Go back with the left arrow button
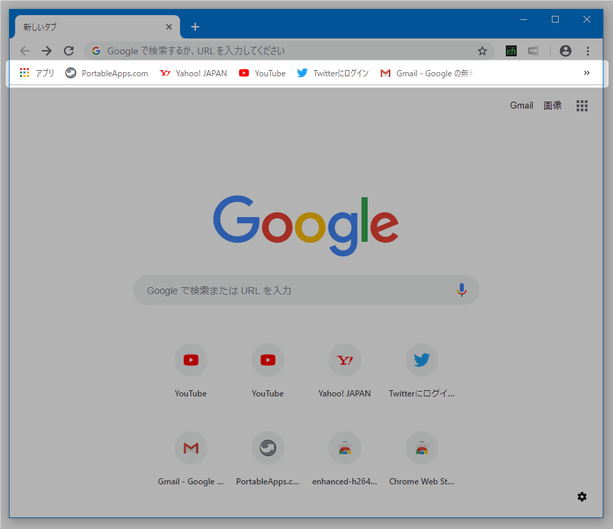The width and height of the screenshot is (613, 529). pos(25,51)
